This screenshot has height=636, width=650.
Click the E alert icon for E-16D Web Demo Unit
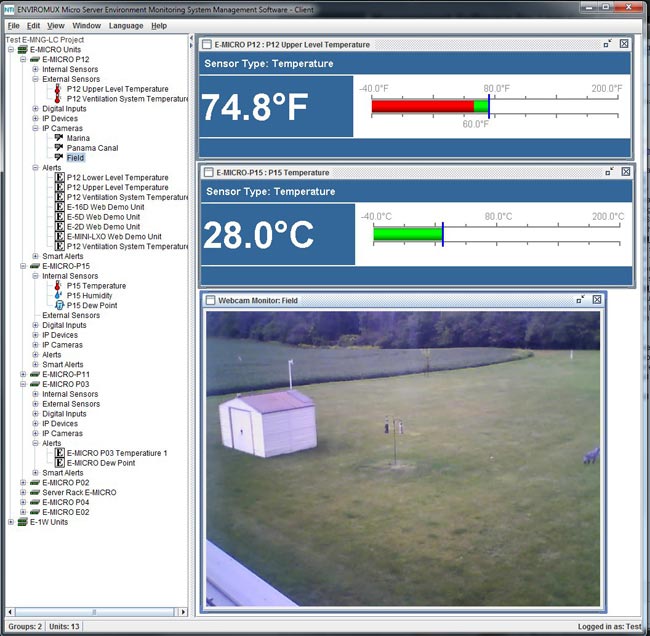click(60, 206)
